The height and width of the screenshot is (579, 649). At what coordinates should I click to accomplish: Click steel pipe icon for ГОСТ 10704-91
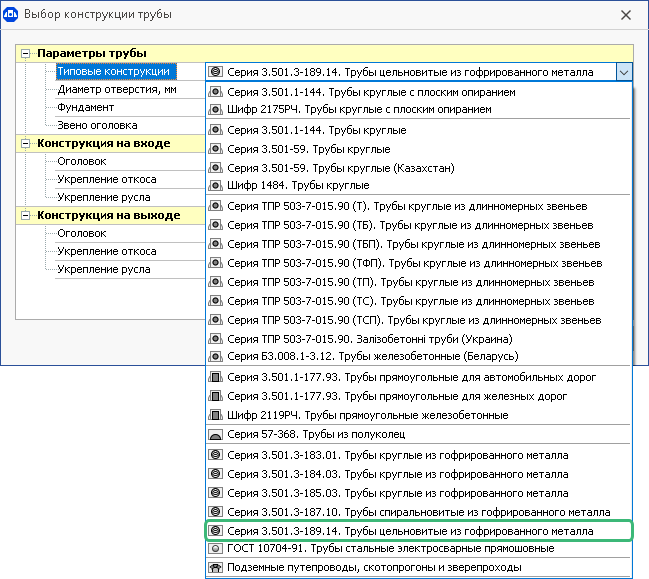click(215, 548)
